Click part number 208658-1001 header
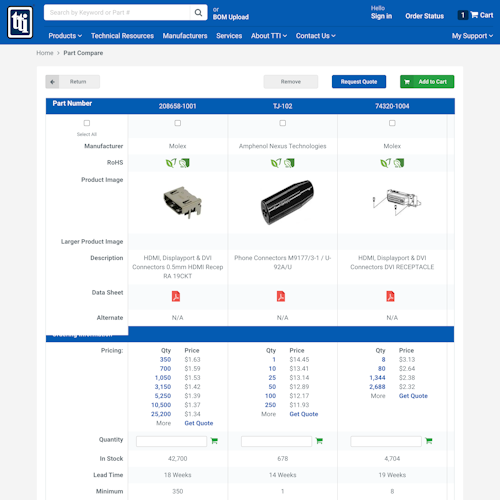 tap(178, 106)
